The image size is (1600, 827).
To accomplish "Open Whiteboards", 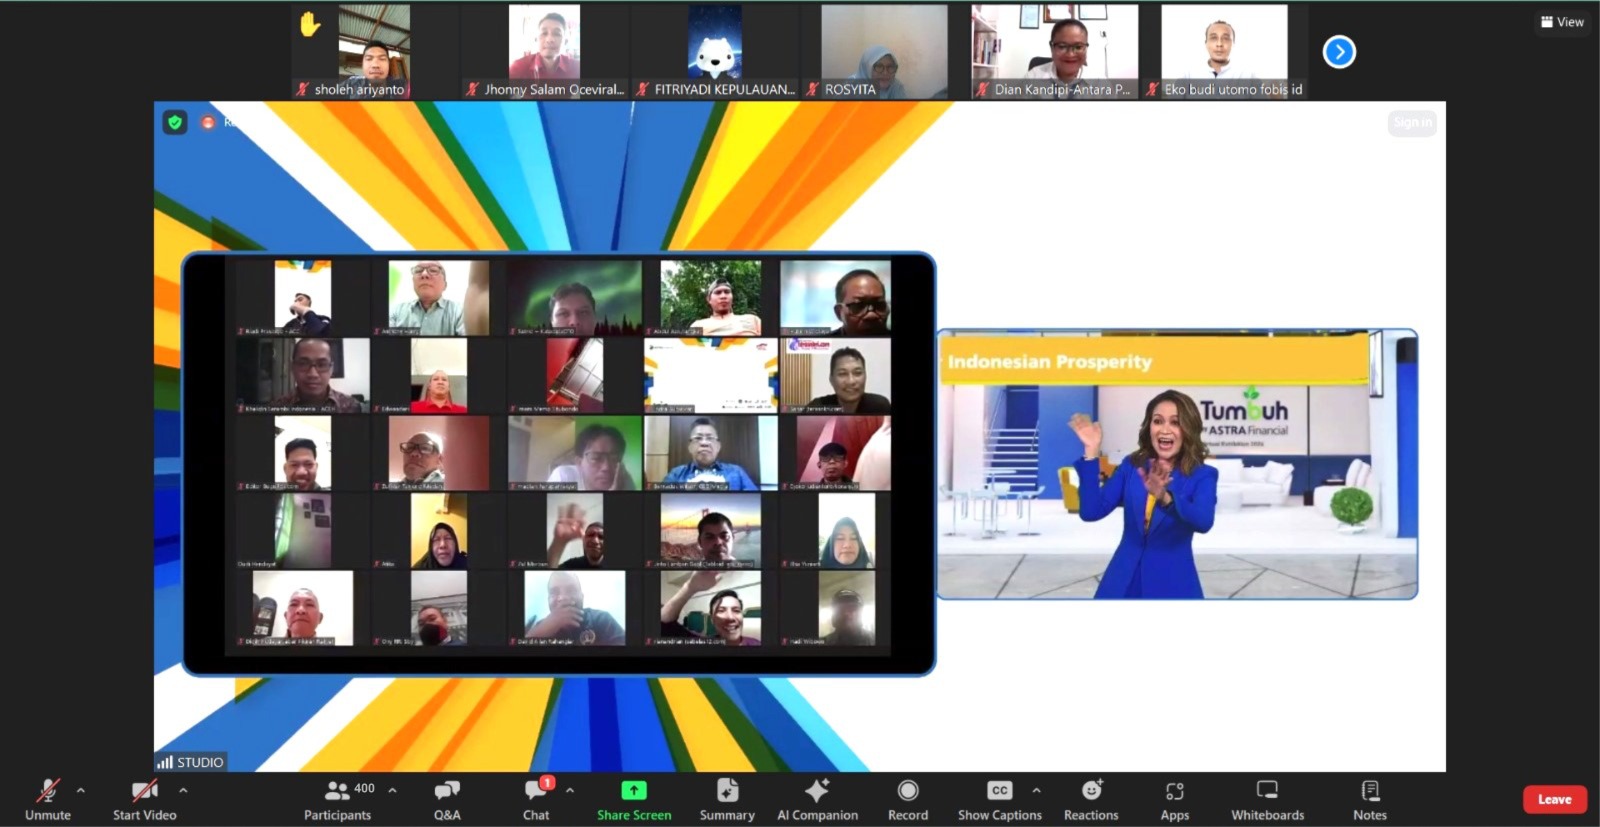I will tap(1267, 799).
